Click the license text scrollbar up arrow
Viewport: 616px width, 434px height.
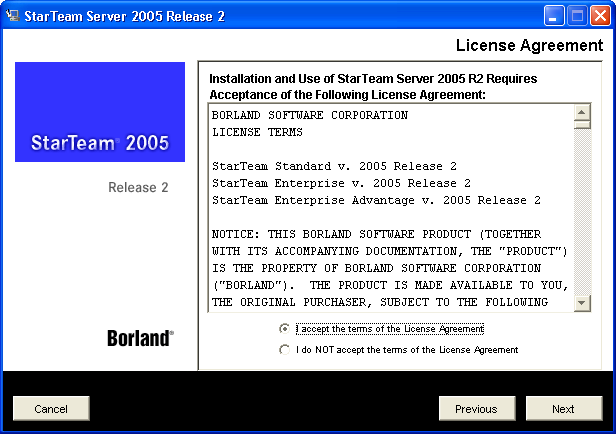[582, 112]
